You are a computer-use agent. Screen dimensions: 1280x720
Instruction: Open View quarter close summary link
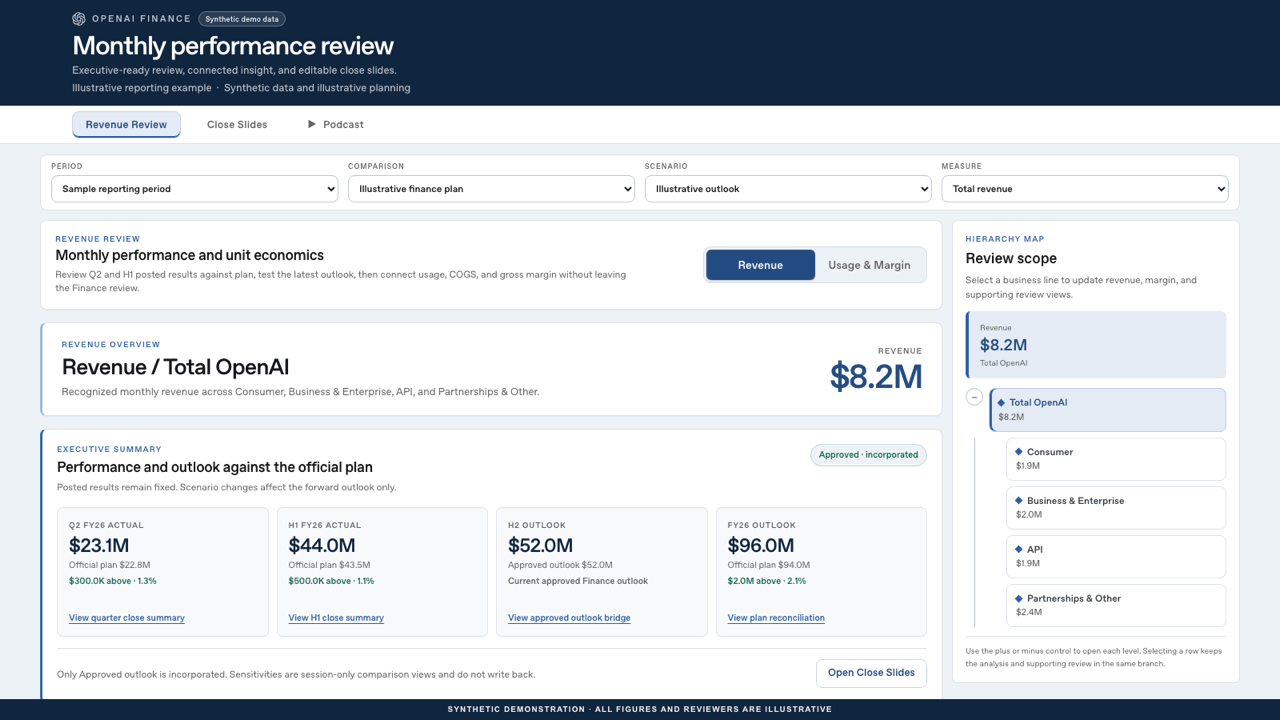click(127, 618)
